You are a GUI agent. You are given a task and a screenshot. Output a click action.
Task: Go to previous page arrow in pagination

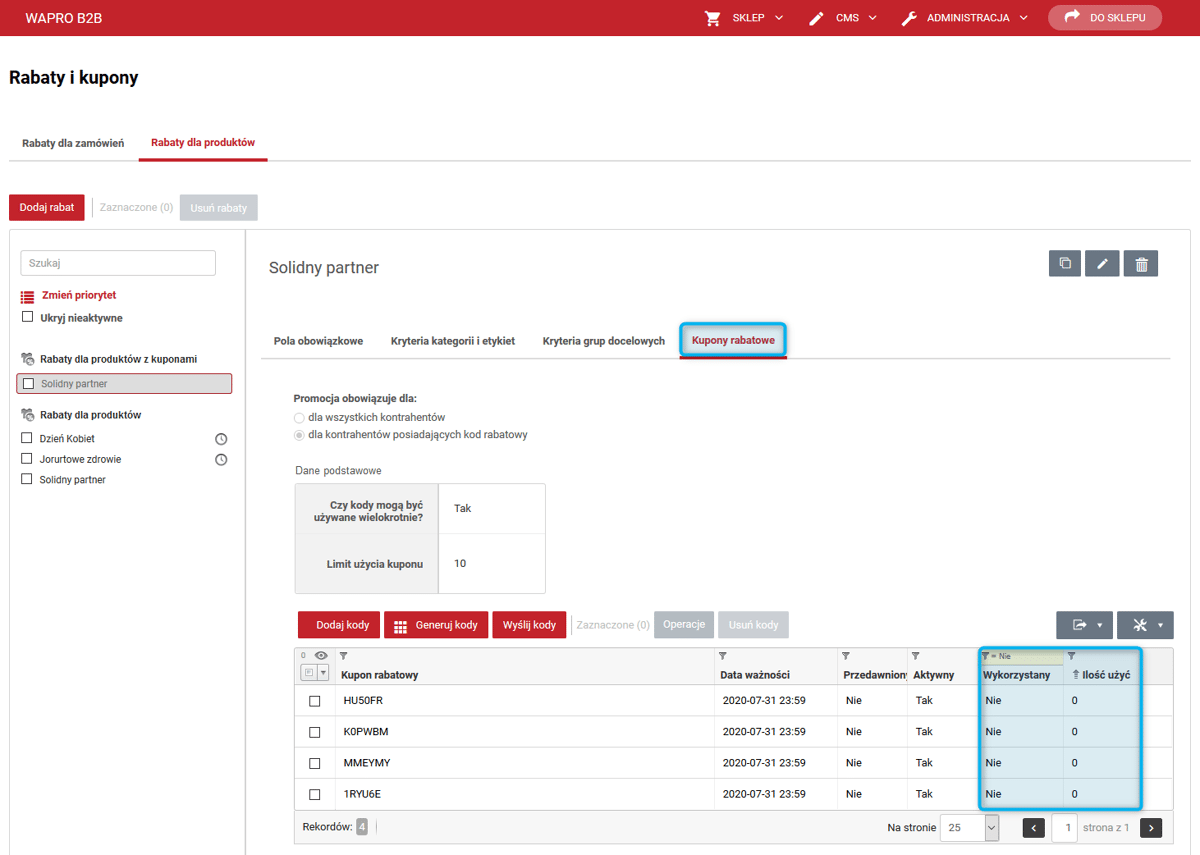pyautogui.click(x=1034, y=828)
